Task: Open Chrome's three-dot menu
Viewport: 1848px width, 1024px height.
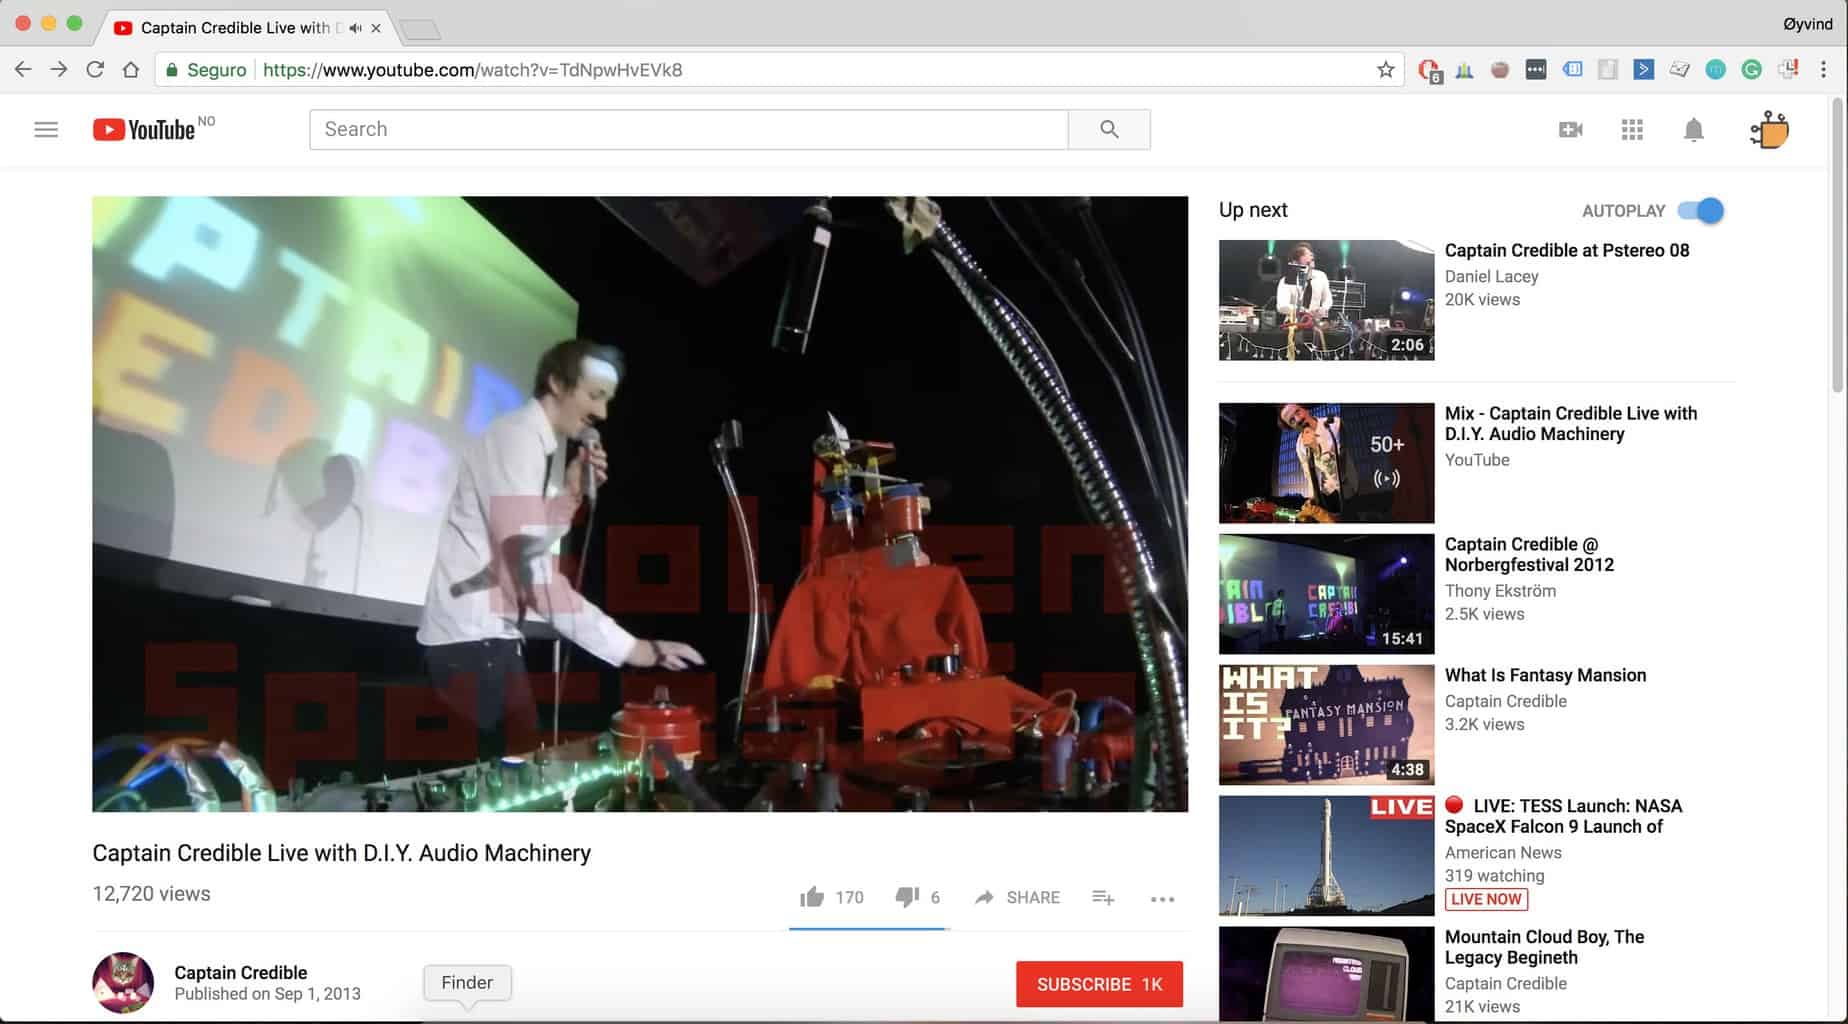Action: click(x=1823, y=70)
